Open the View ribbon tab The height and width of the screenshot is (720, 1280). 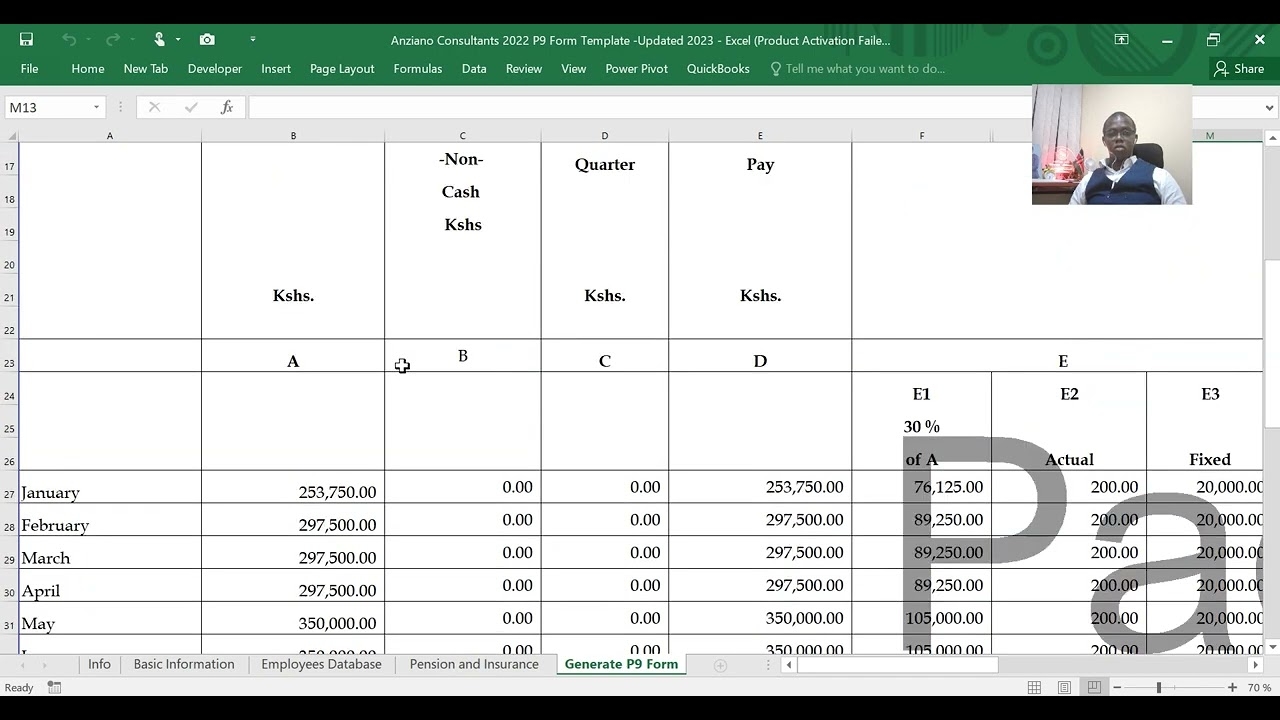coord(574,68)
